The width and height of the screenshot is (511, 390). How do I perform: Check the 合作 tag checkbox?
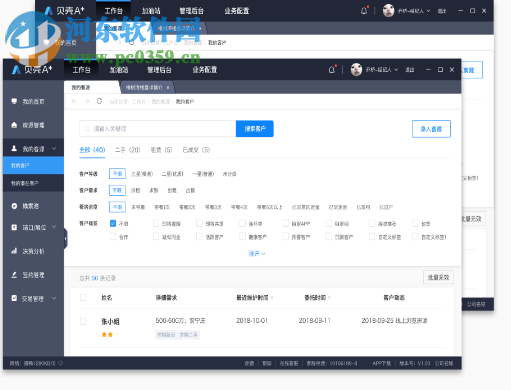click(x=113, y=237)
